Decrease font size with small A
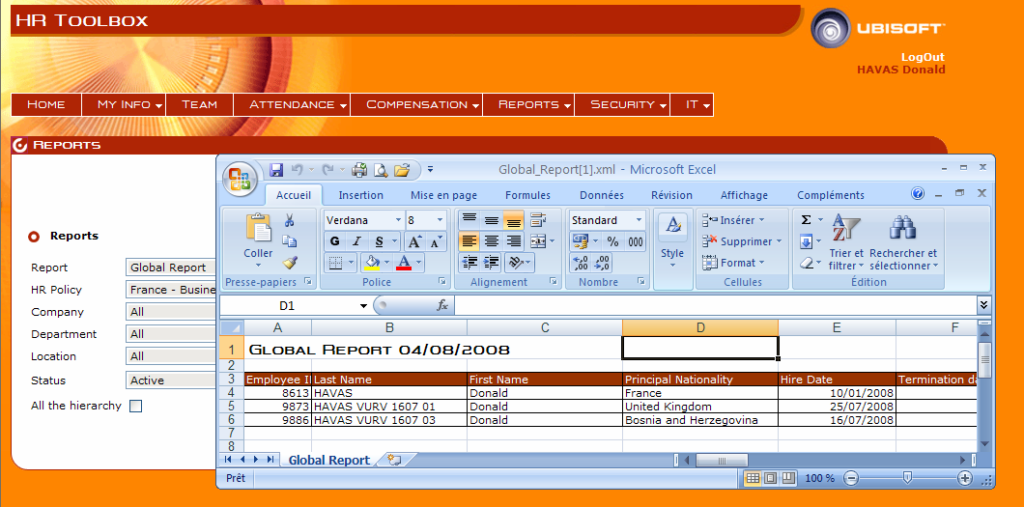This screenshot has width=1024, height=507. pos(435,241)
